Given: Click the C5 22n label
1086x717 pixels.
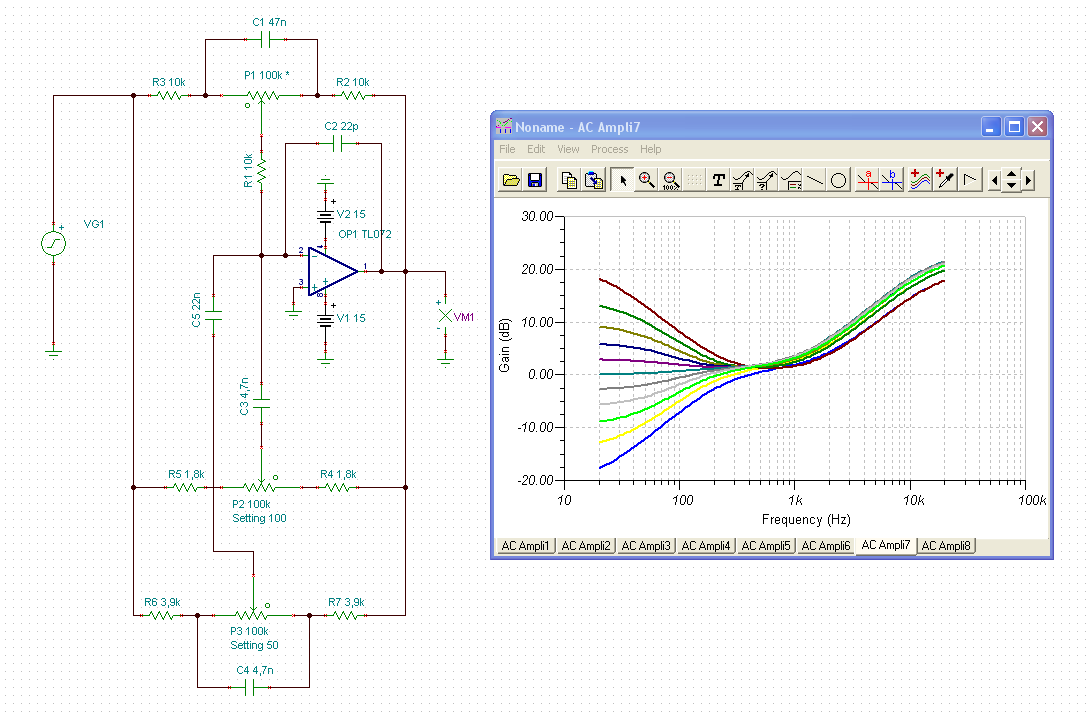Looking at the screenshot, I should (x=196, y=310).
